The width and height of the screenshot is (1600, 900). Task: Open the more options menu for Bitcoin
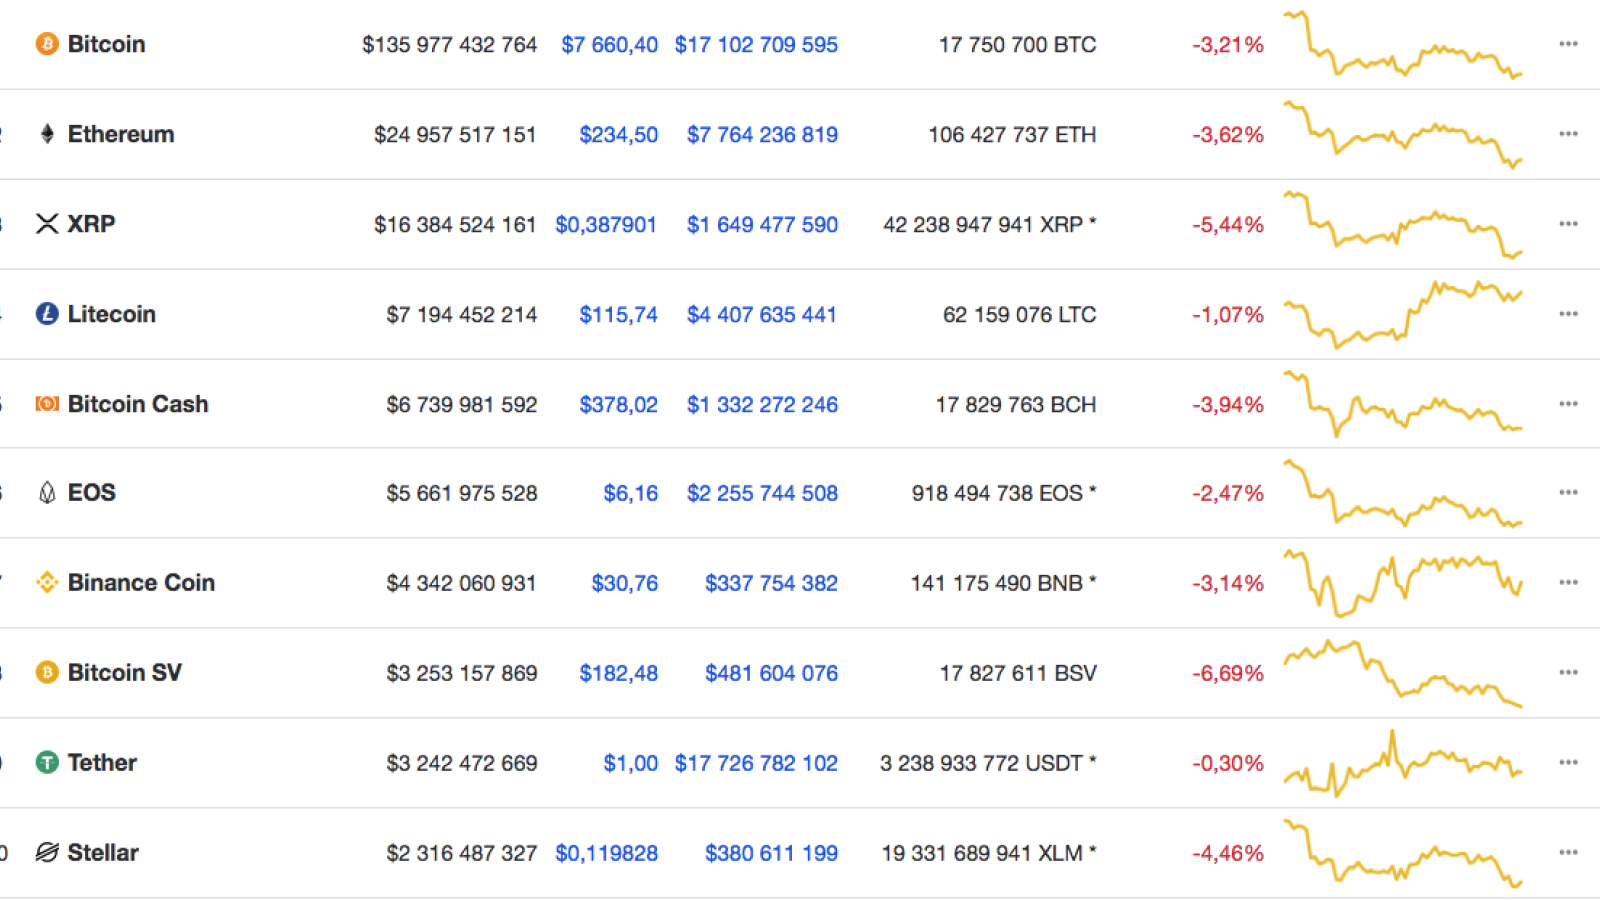[x=1568, y=44]
